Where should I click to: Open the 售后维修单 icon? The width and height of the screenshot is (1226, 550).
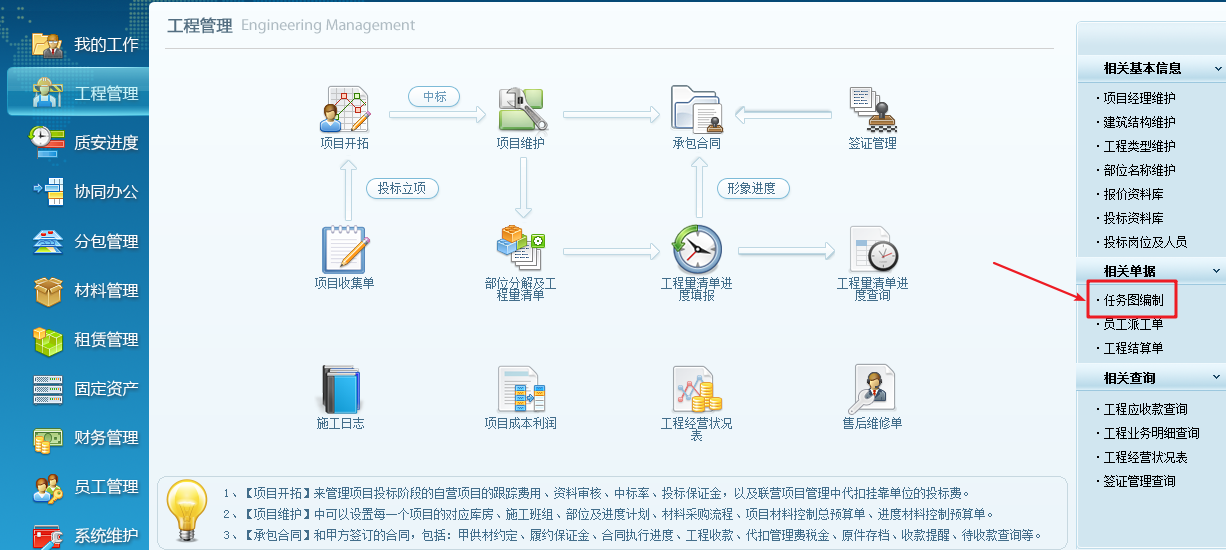pyautogui.click(x=872, y=389)
